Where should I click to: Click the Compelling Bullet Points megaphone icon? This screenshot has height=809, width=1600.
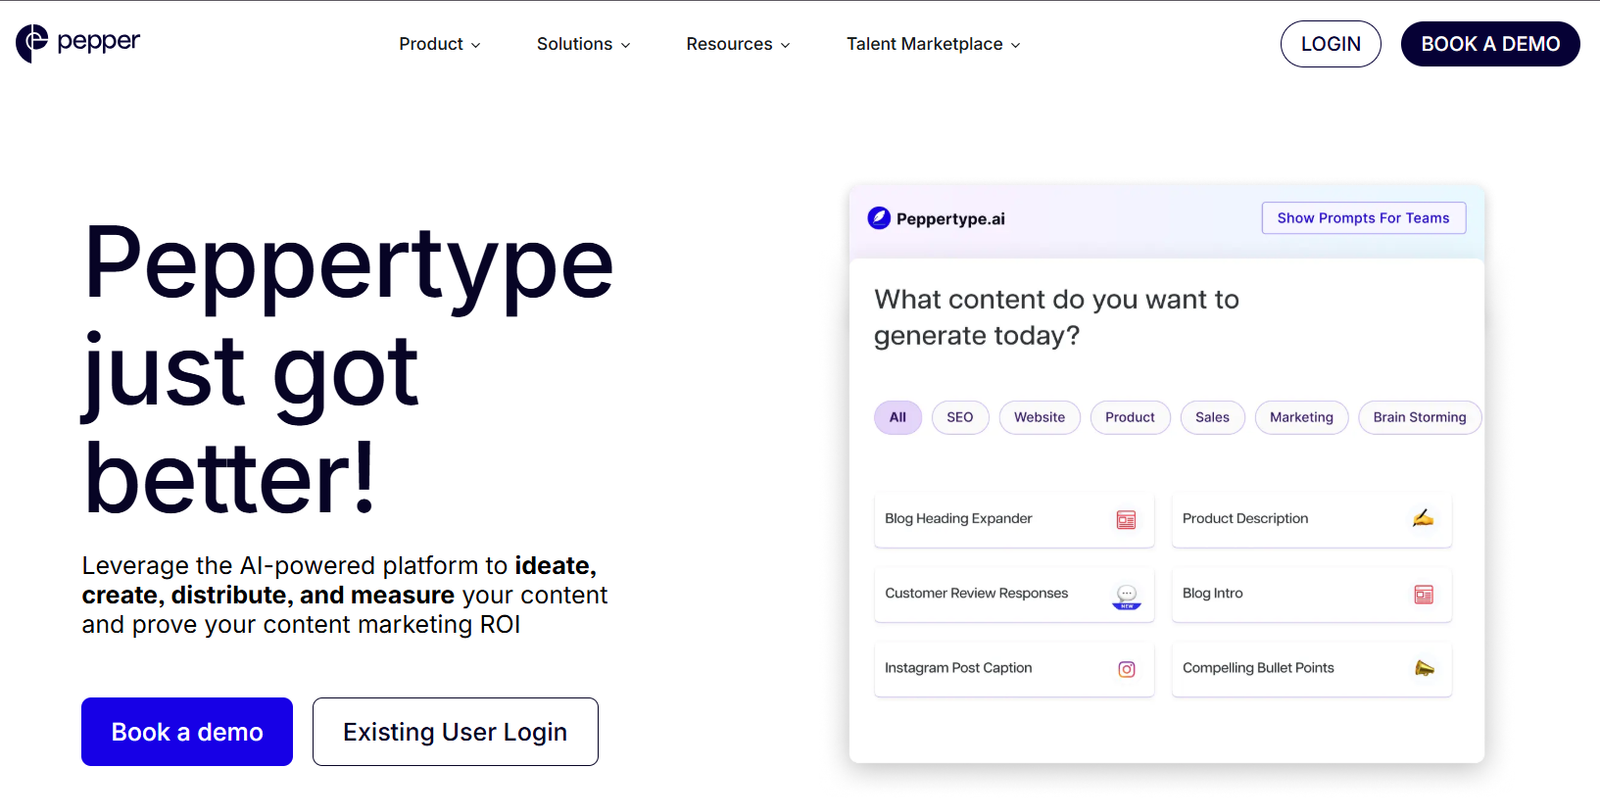coord(1424,668)
